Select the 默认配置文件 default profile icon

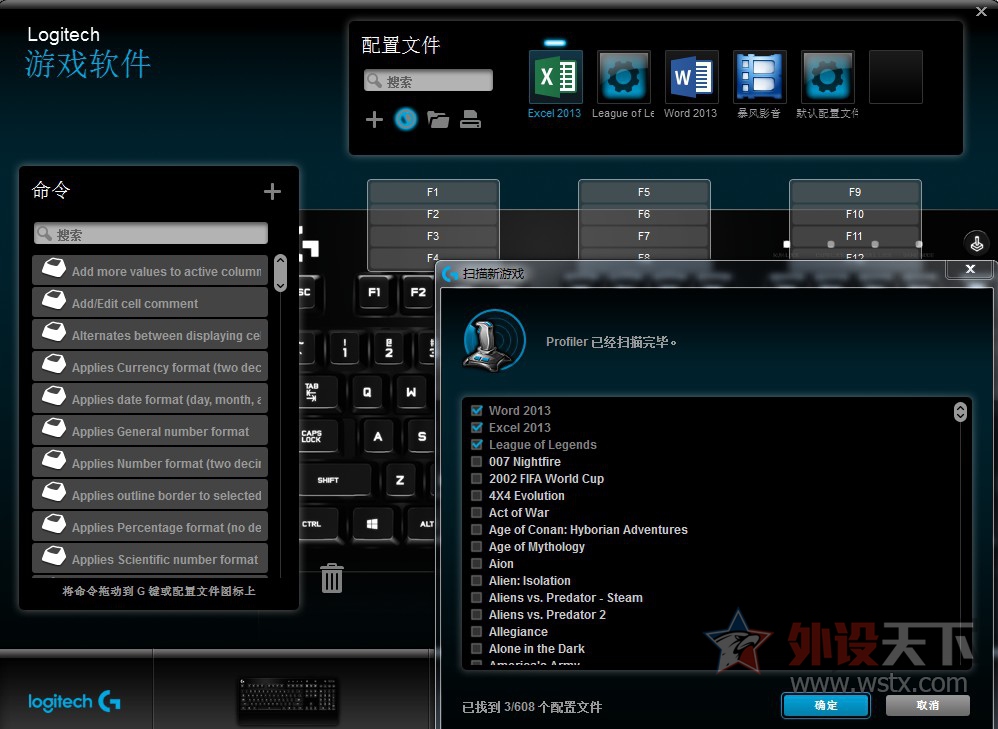tap(828, 76)
